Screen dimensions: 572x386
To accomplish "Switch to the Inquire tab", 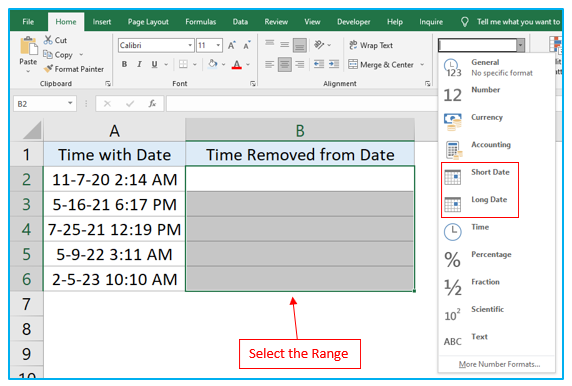I will tap(431, 22).
